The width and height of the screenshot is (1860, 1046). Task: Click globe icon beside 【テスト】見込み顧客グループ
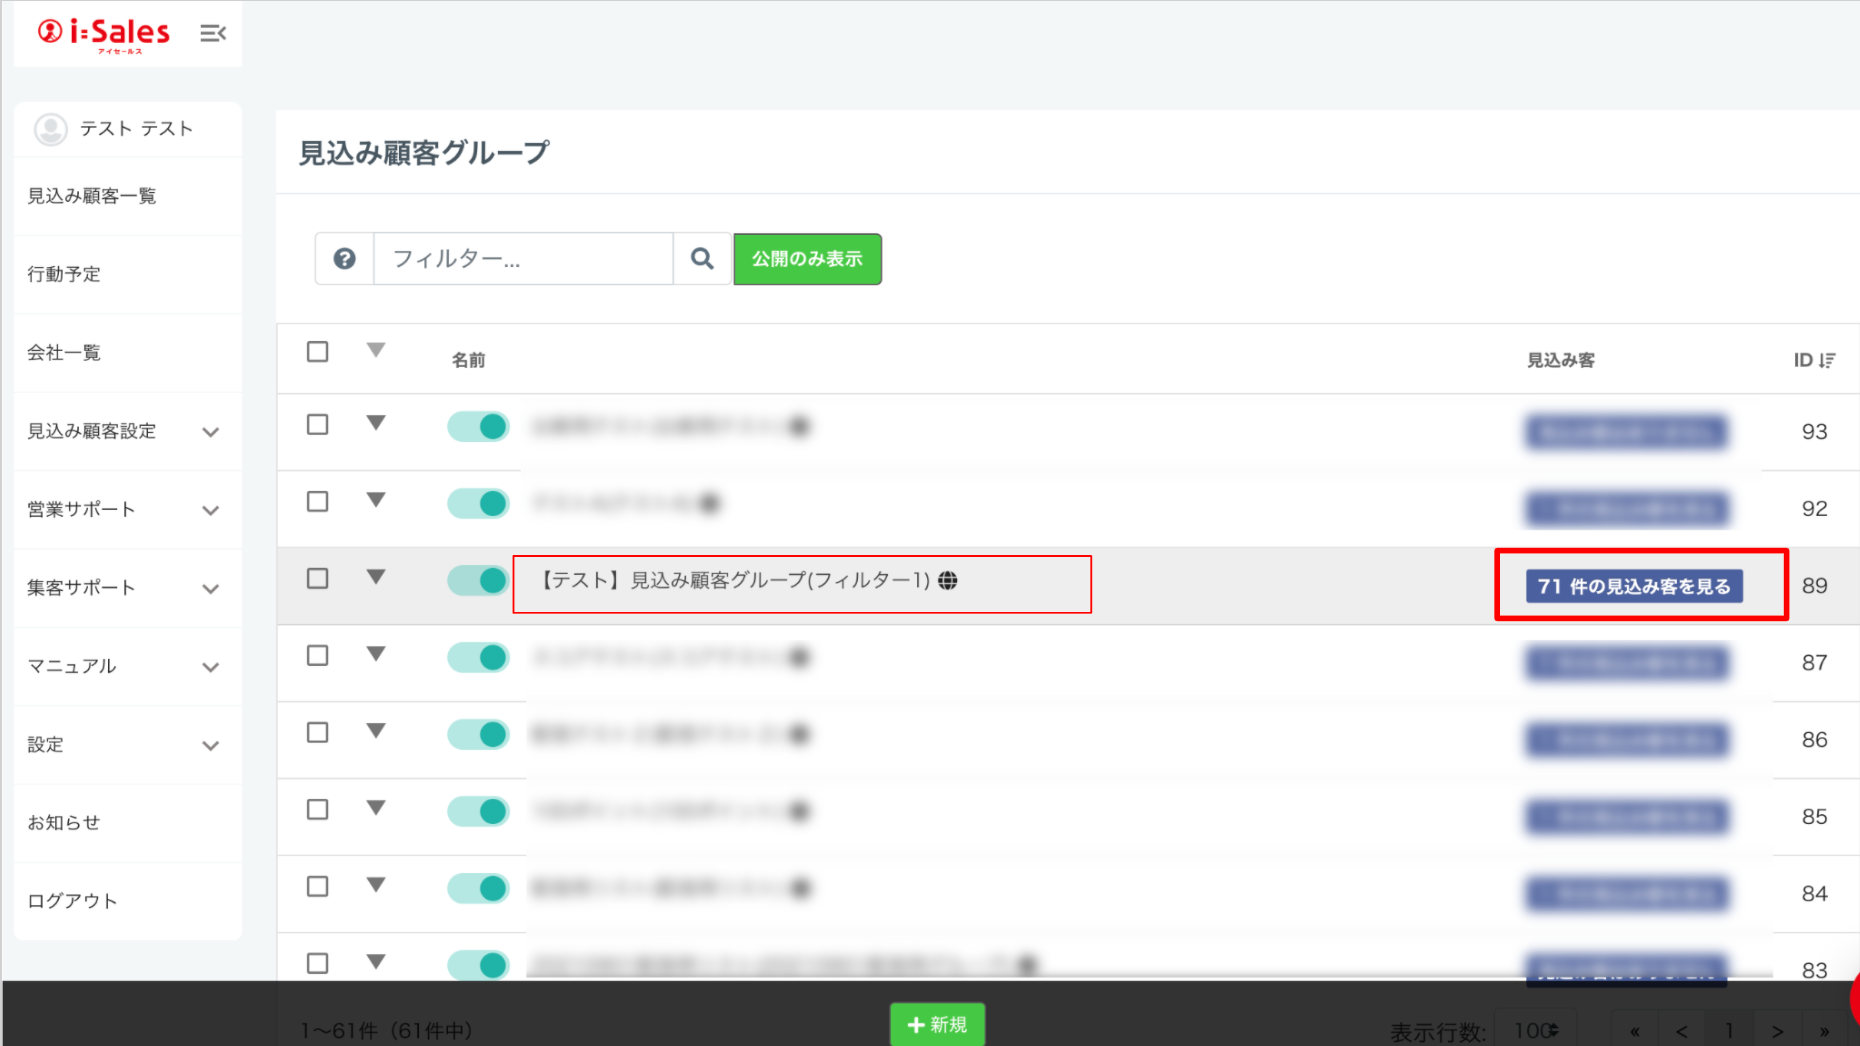(948, 581)
